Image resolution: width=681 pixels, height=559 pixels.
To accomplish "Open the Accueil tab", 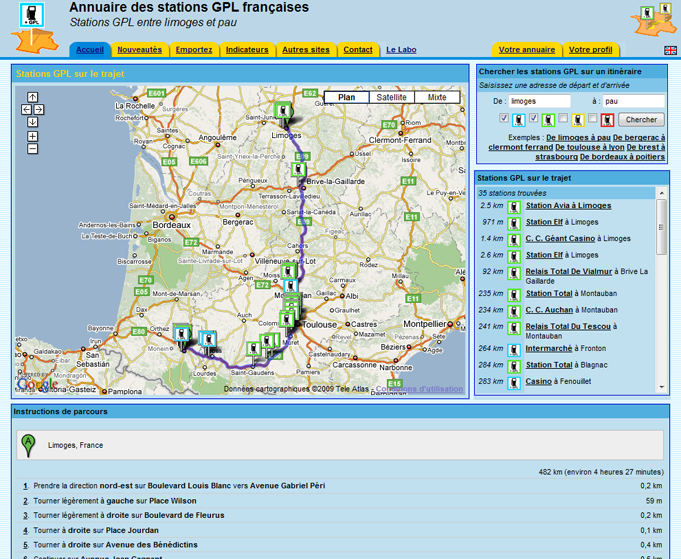I will point(90,50).
